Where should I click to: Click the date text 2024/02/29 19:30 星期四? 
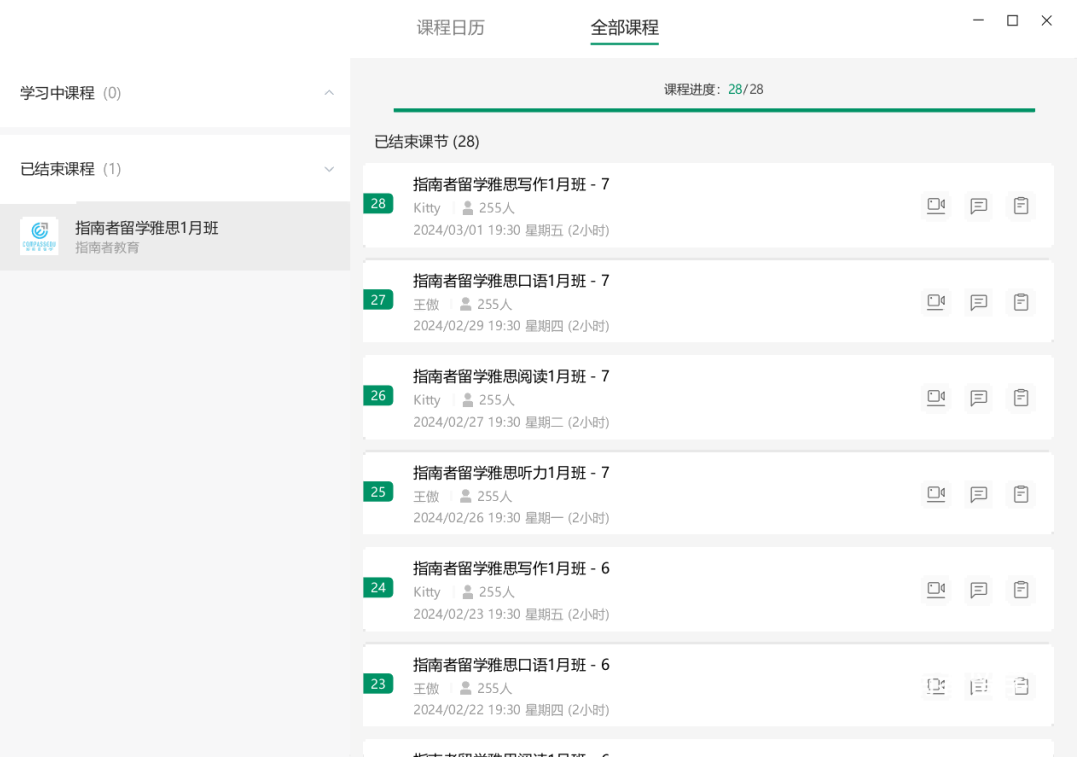click(x=488, y=326)
